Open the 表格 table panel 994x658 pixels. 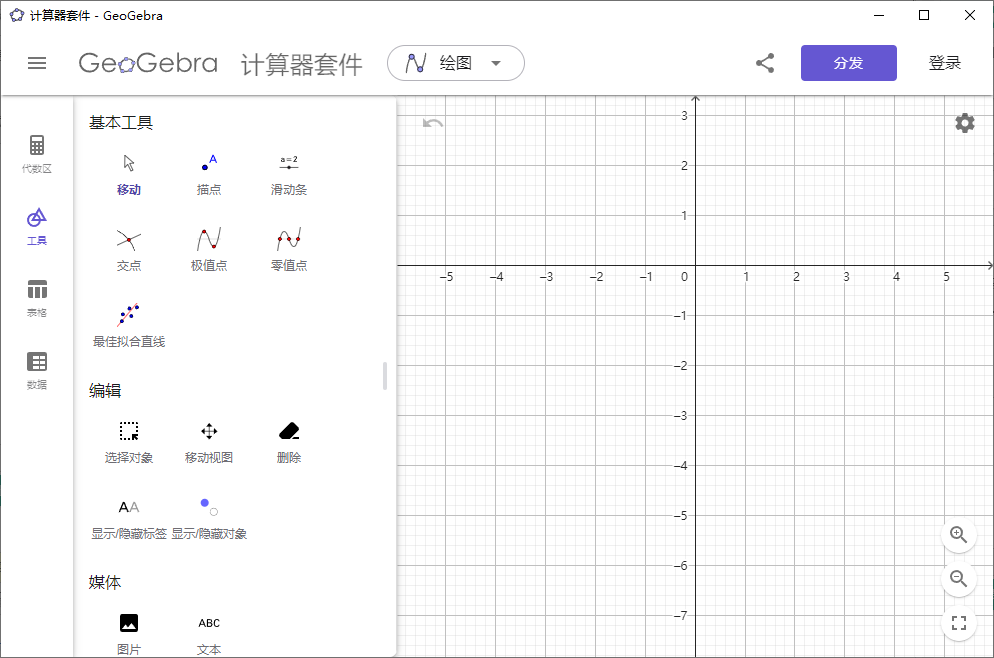tap(37, 297)
